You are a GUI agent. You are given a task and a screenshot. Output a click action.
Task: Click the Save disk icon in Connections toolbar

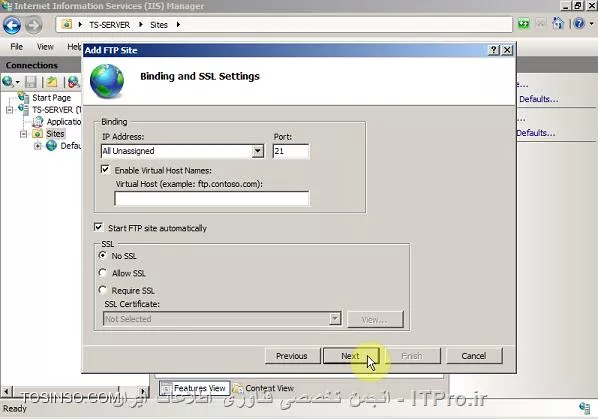click(31, 82)
